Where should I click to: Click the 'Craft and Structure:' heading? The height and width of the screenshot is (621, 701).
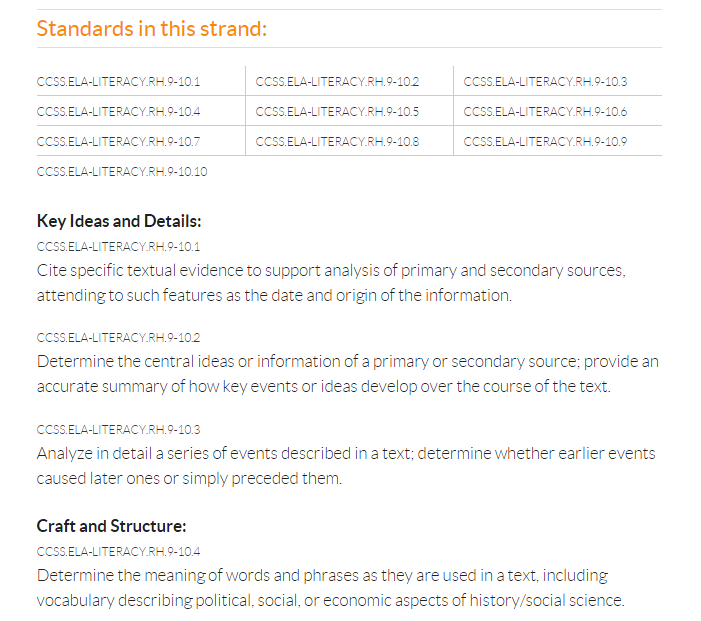tap(112, 526)
